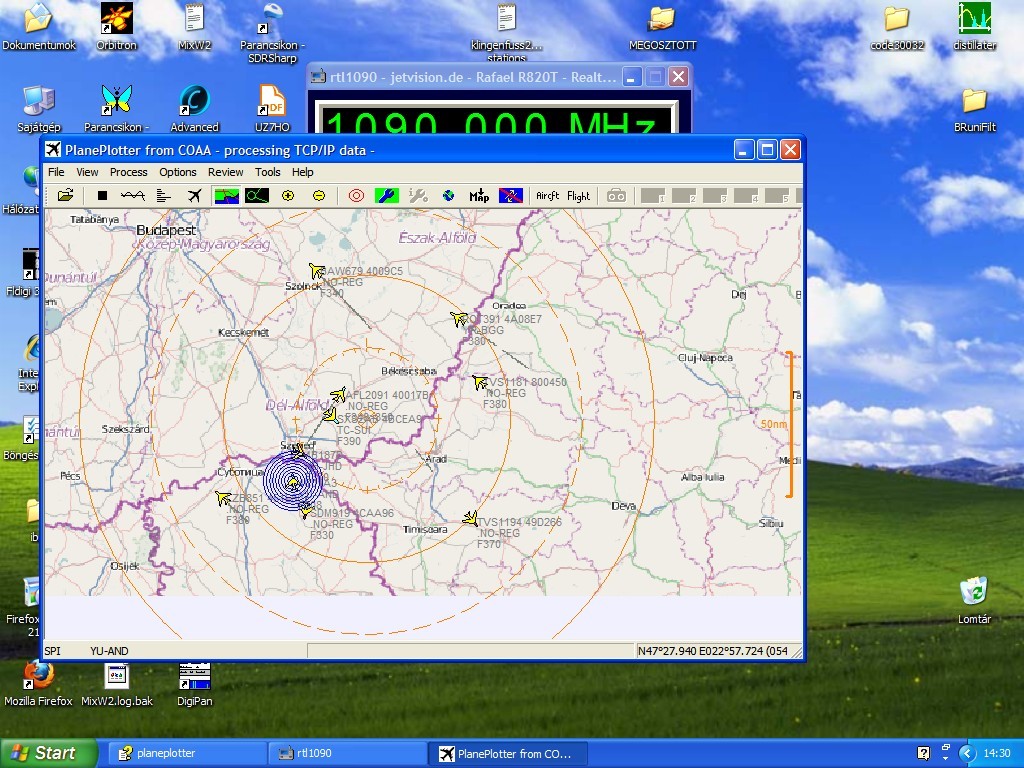The image size is (1024, 768).
Task: Click the Flight toolbar button
Action: [578, 195]
